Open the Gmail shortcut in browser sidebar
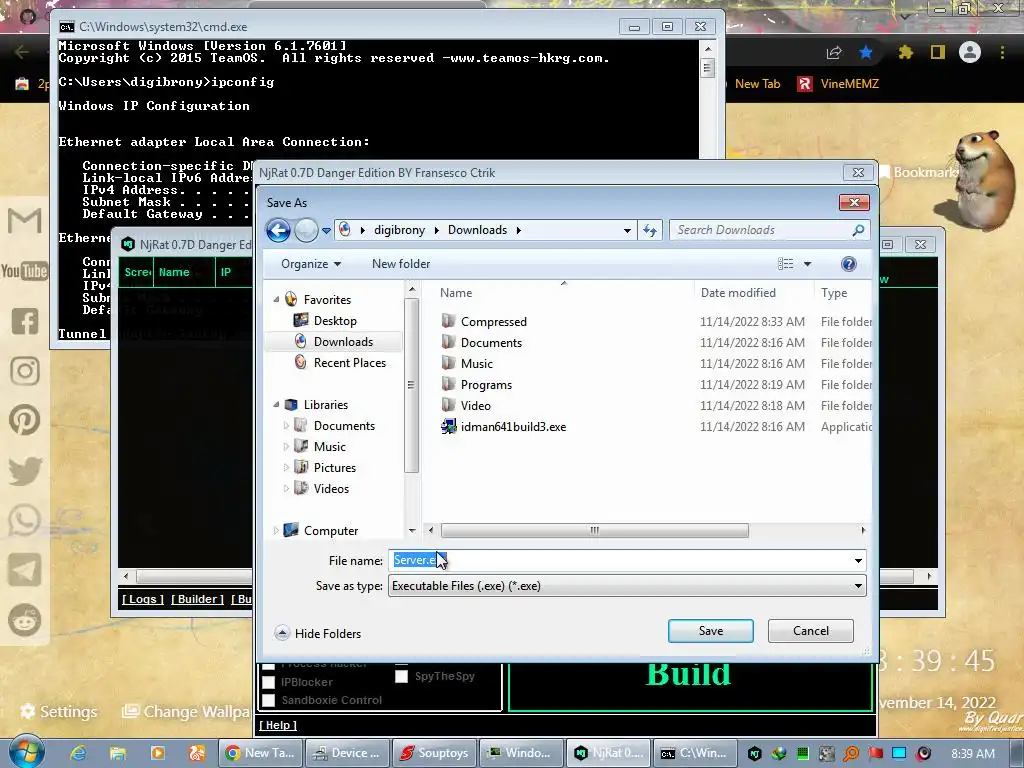The image size is (1024, 768). (x=25, y=221)
